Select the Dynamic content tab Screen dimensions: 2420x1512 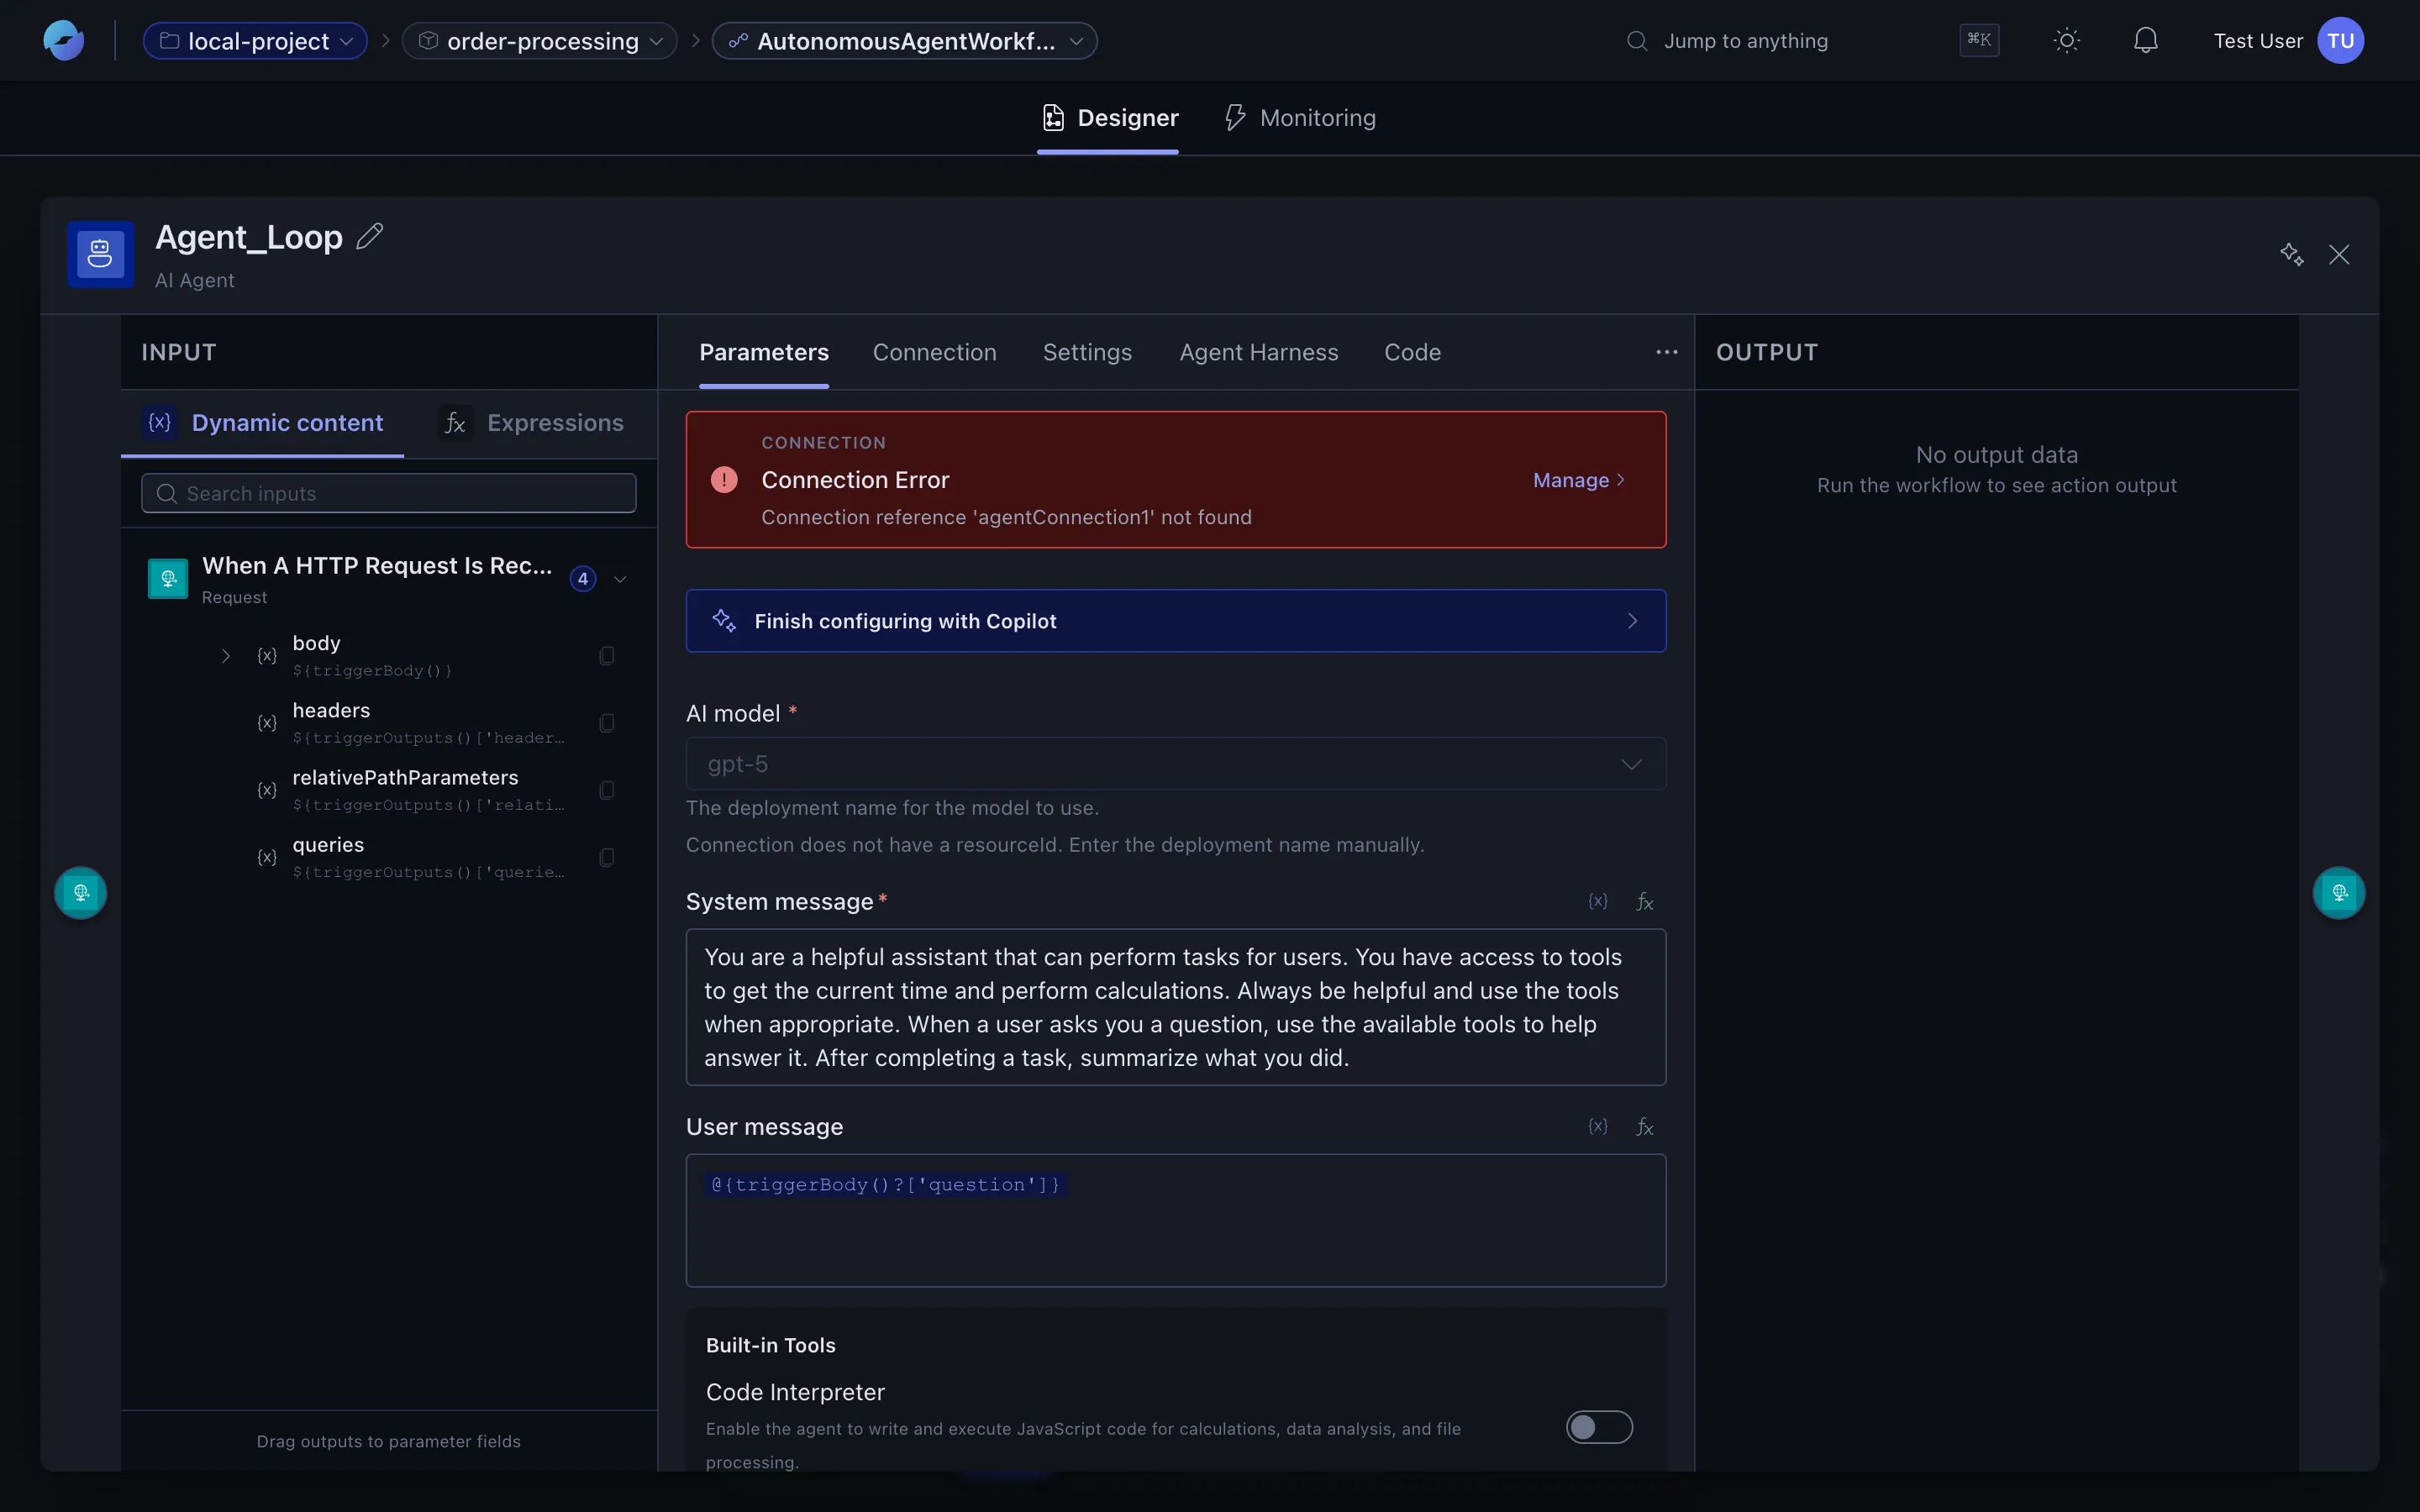click(x=262, y=423)
